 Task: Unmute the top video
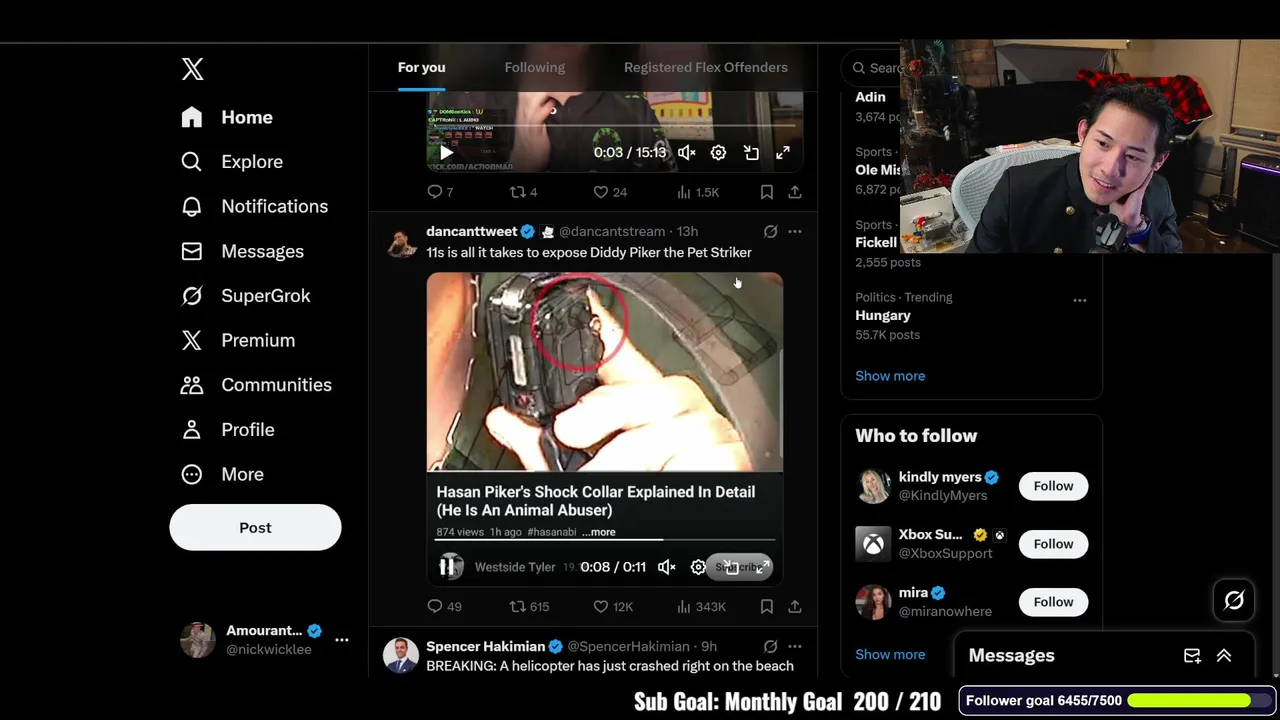click(x=686, y=153)
